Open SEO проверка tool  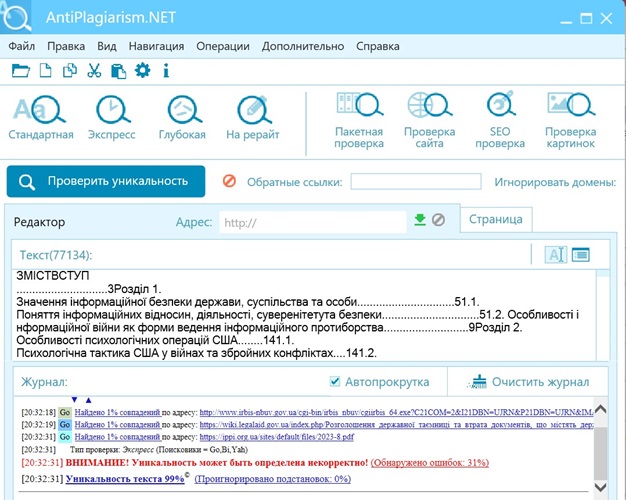click(x=500, y=120)
